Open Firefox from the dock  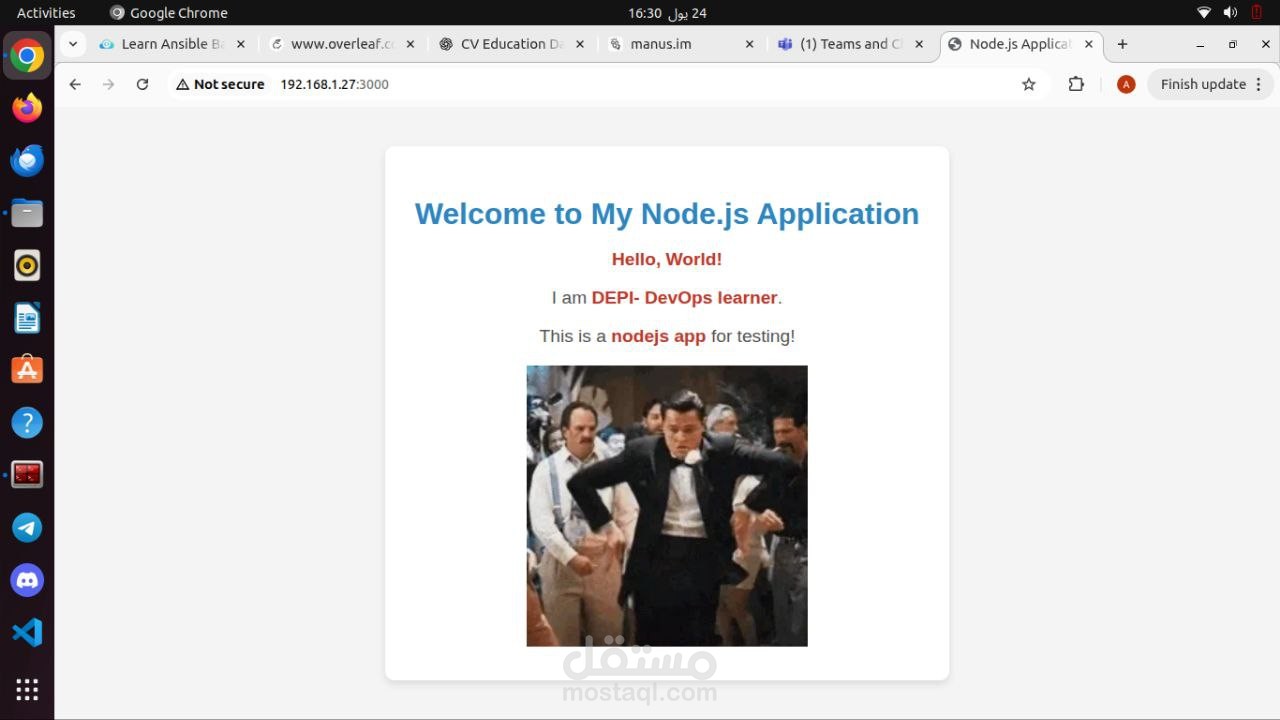[x=27, y=107]
